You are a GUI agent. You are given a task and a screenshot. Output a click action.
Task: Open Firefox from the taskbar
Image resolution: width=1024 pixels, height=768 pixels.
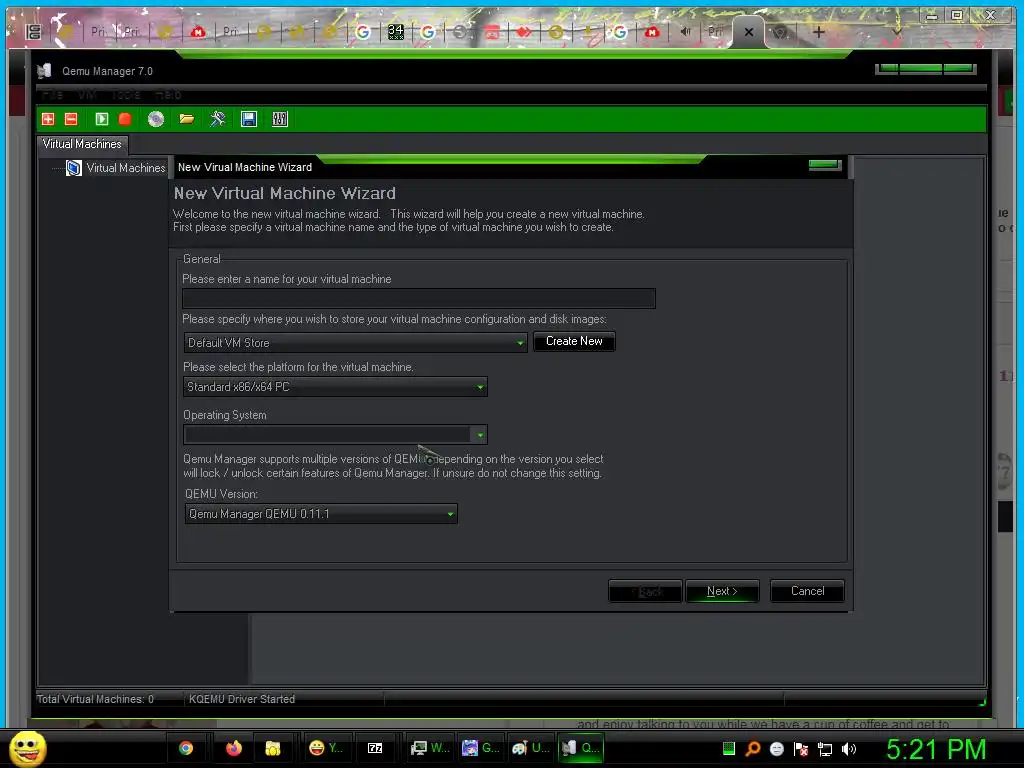(x=233, y=748)
